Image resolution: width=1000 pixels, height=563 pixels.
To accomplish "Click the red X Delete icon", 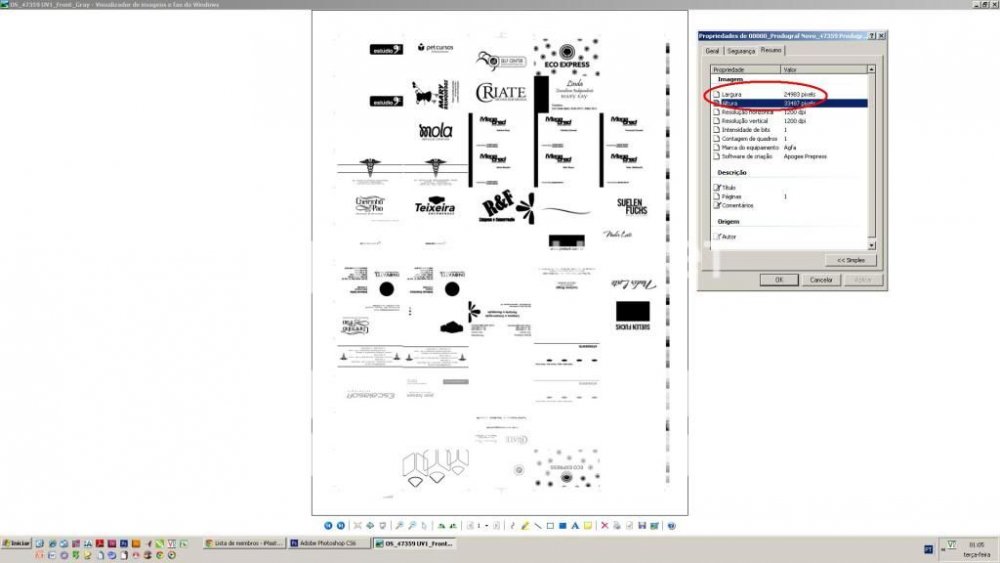I will (605, 525).
